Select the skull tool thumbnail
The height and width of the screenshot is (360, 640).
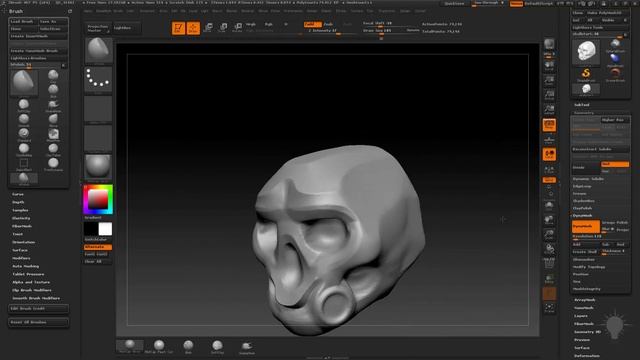click(586, 51)
